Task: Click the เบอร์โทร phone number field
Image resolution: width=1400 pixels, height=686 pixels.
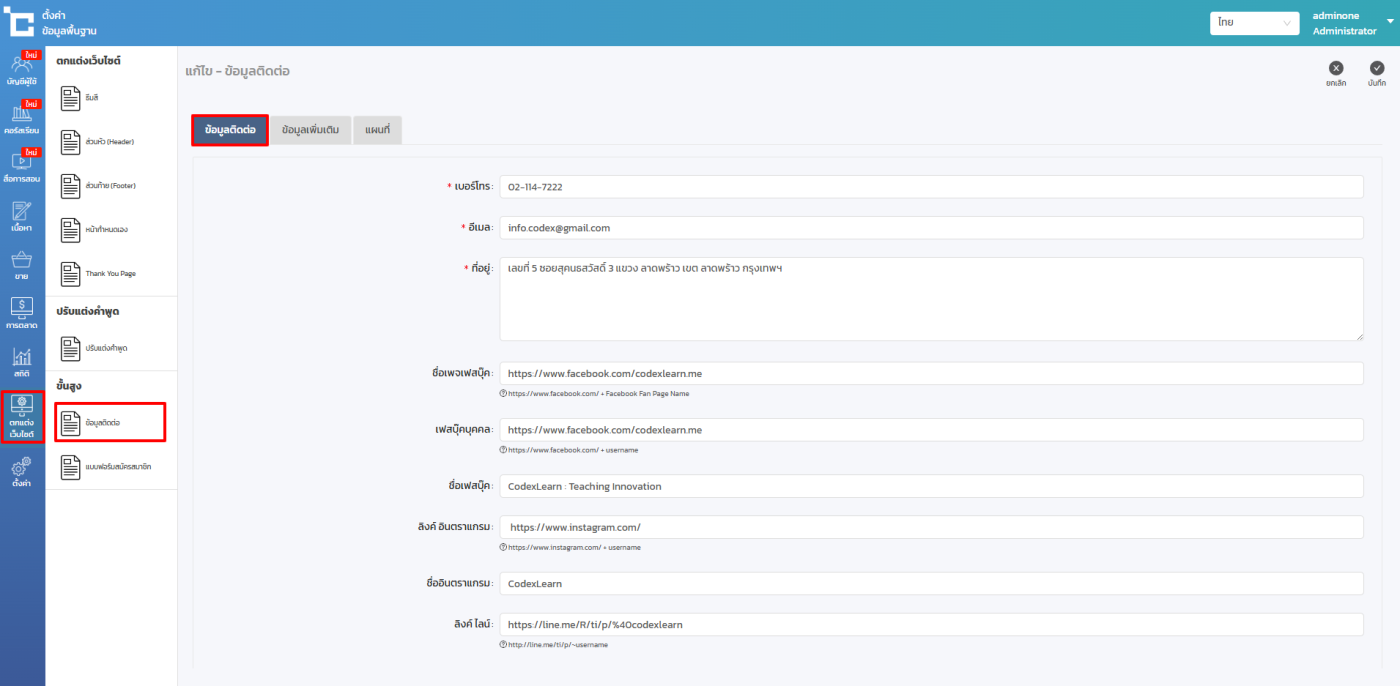Action: [930, 187]
